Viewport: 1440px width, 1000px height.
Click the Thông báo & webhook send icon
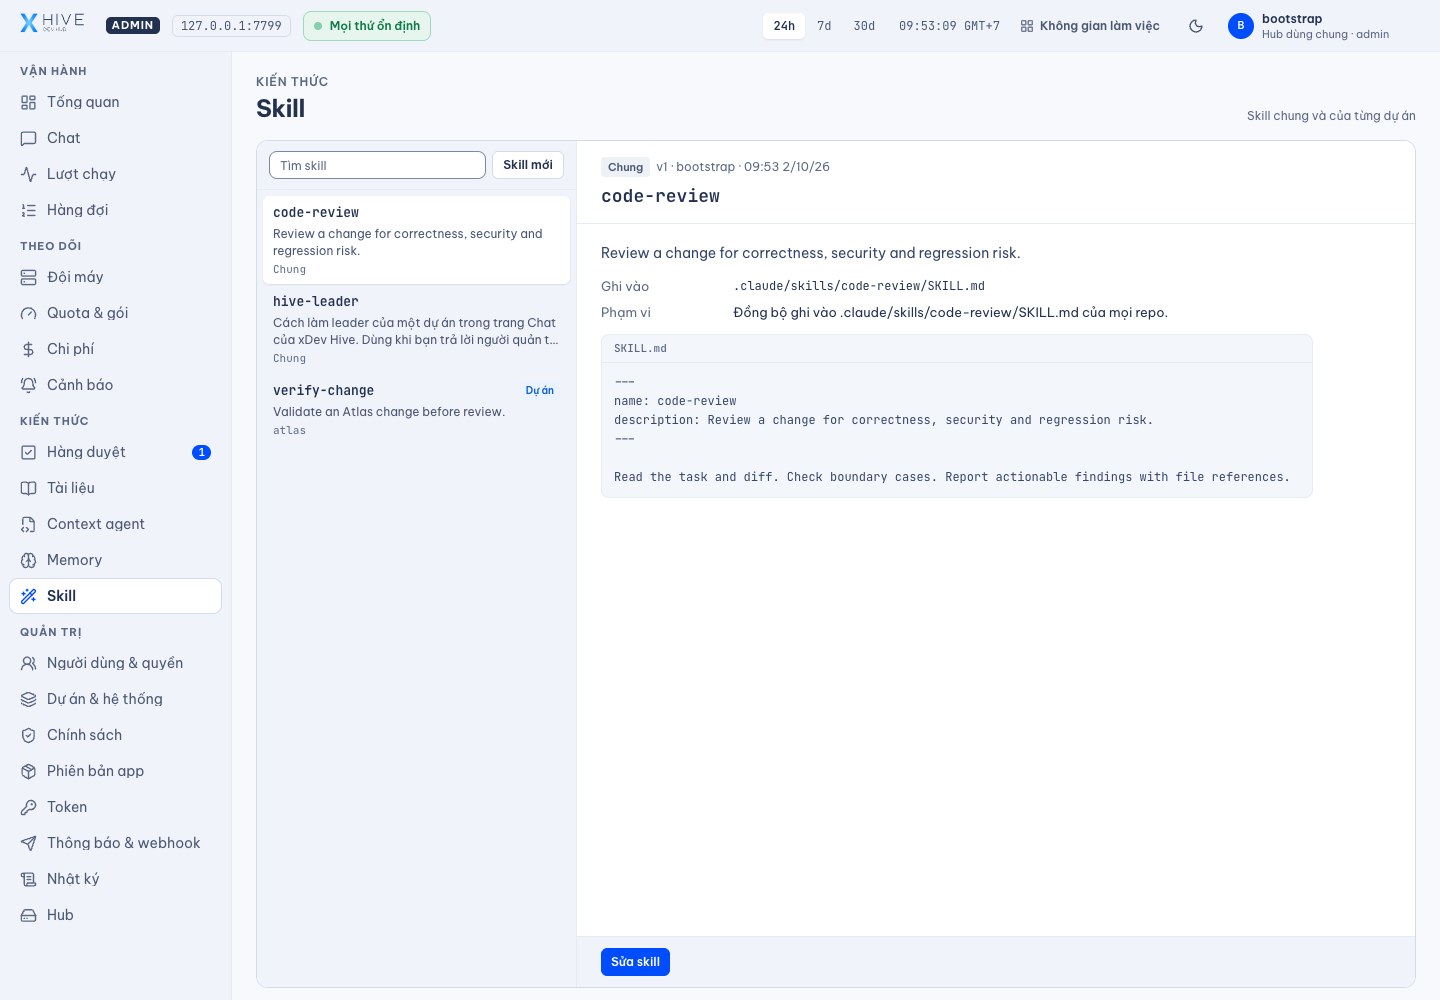(29, 843)
